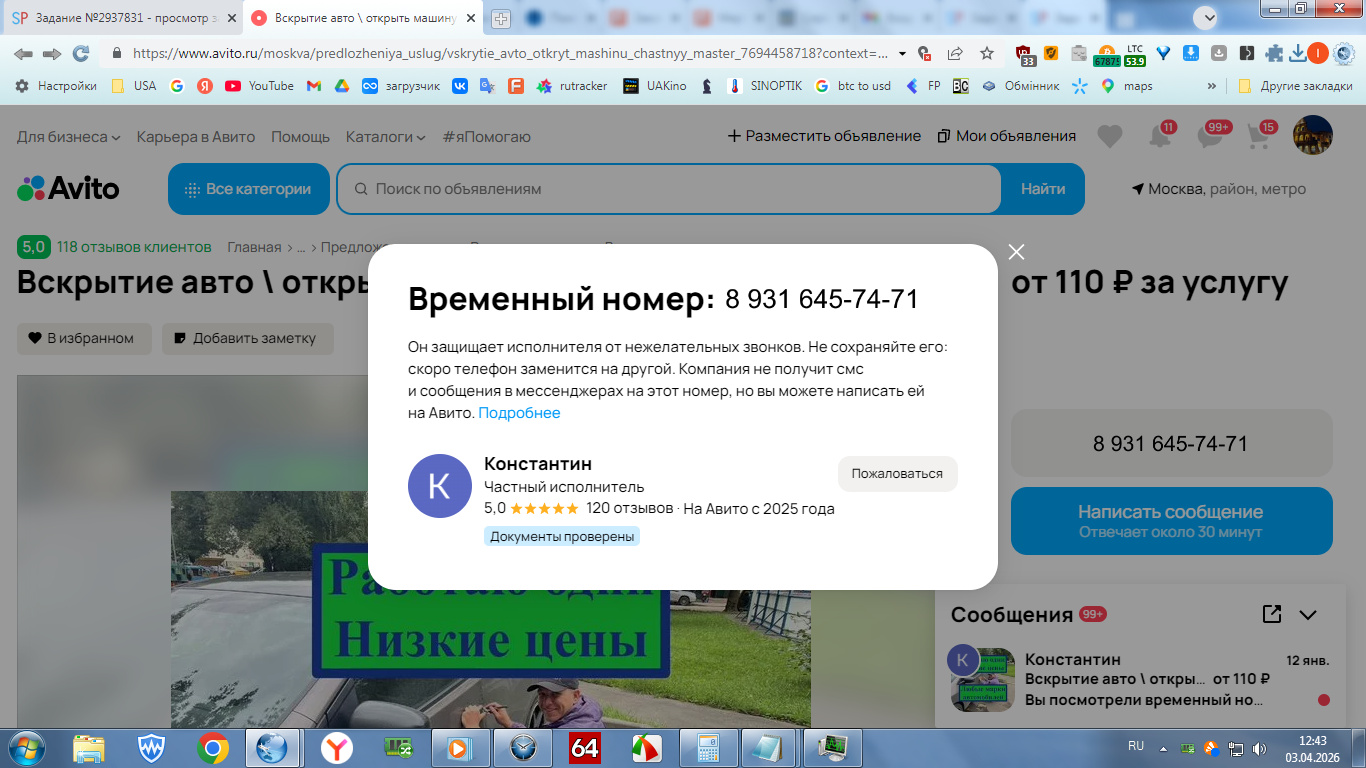Image resolution: width=1366 pixels, height=768 pixels.
Task: Open the Настройки bookmark
Action: click(56, 86)
